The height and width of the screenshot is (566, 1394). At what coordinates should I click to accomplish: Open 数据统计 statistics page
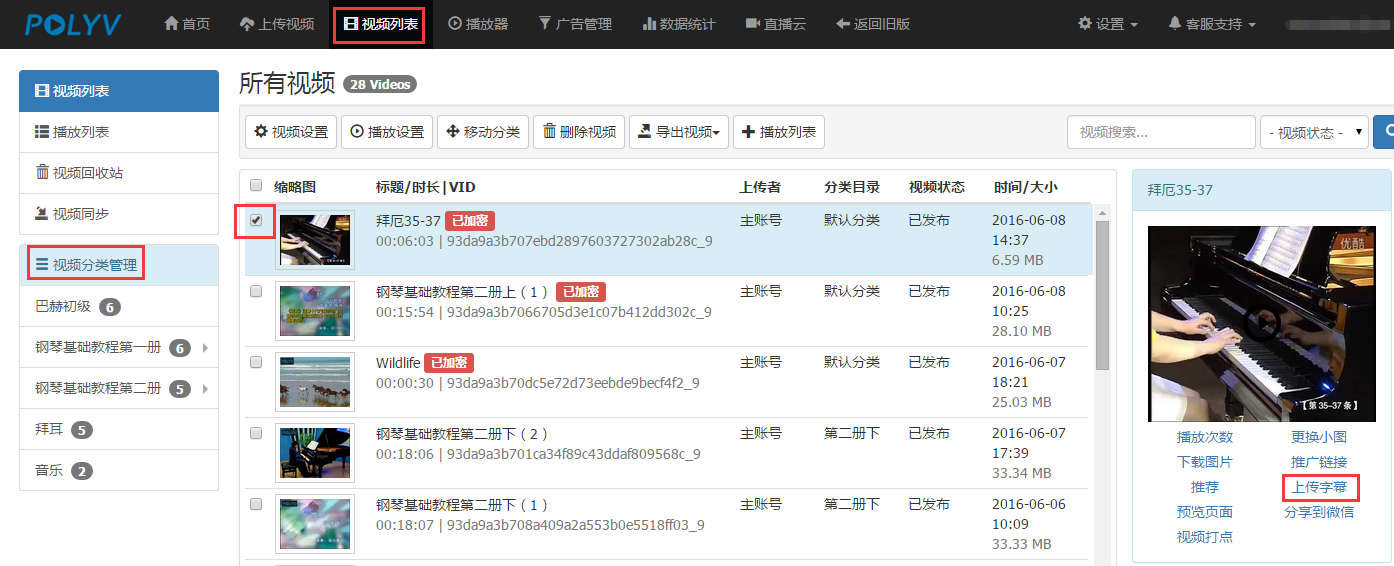point(679,24)
